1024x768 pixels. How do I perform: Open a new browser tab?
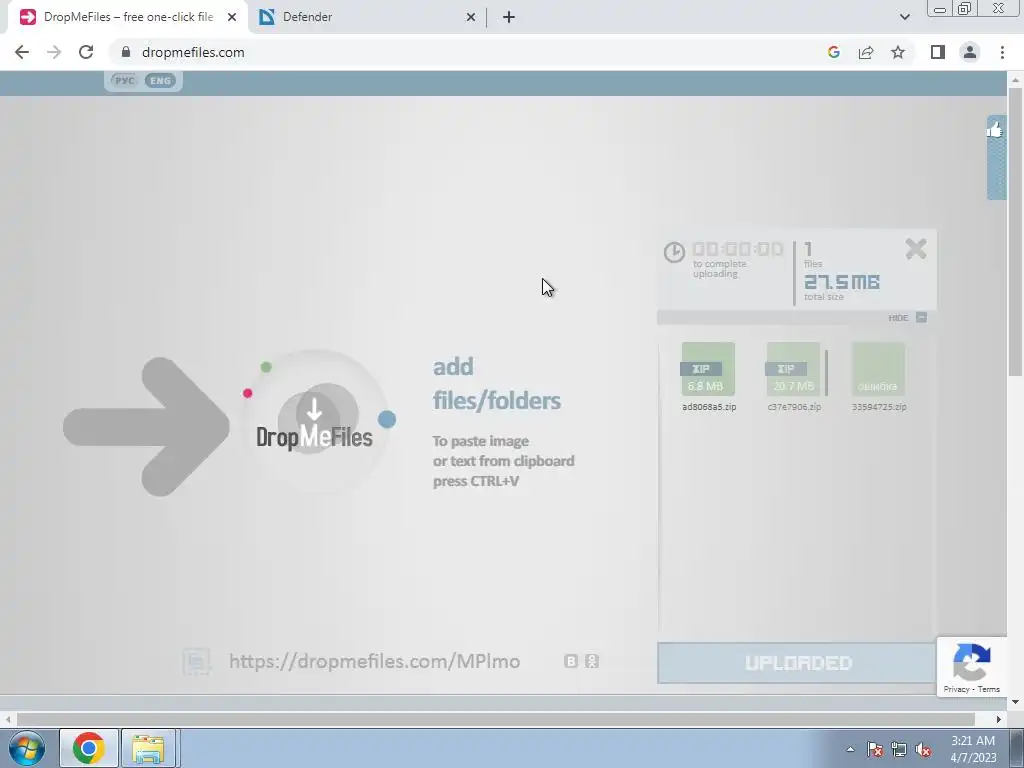pos(509,17)
